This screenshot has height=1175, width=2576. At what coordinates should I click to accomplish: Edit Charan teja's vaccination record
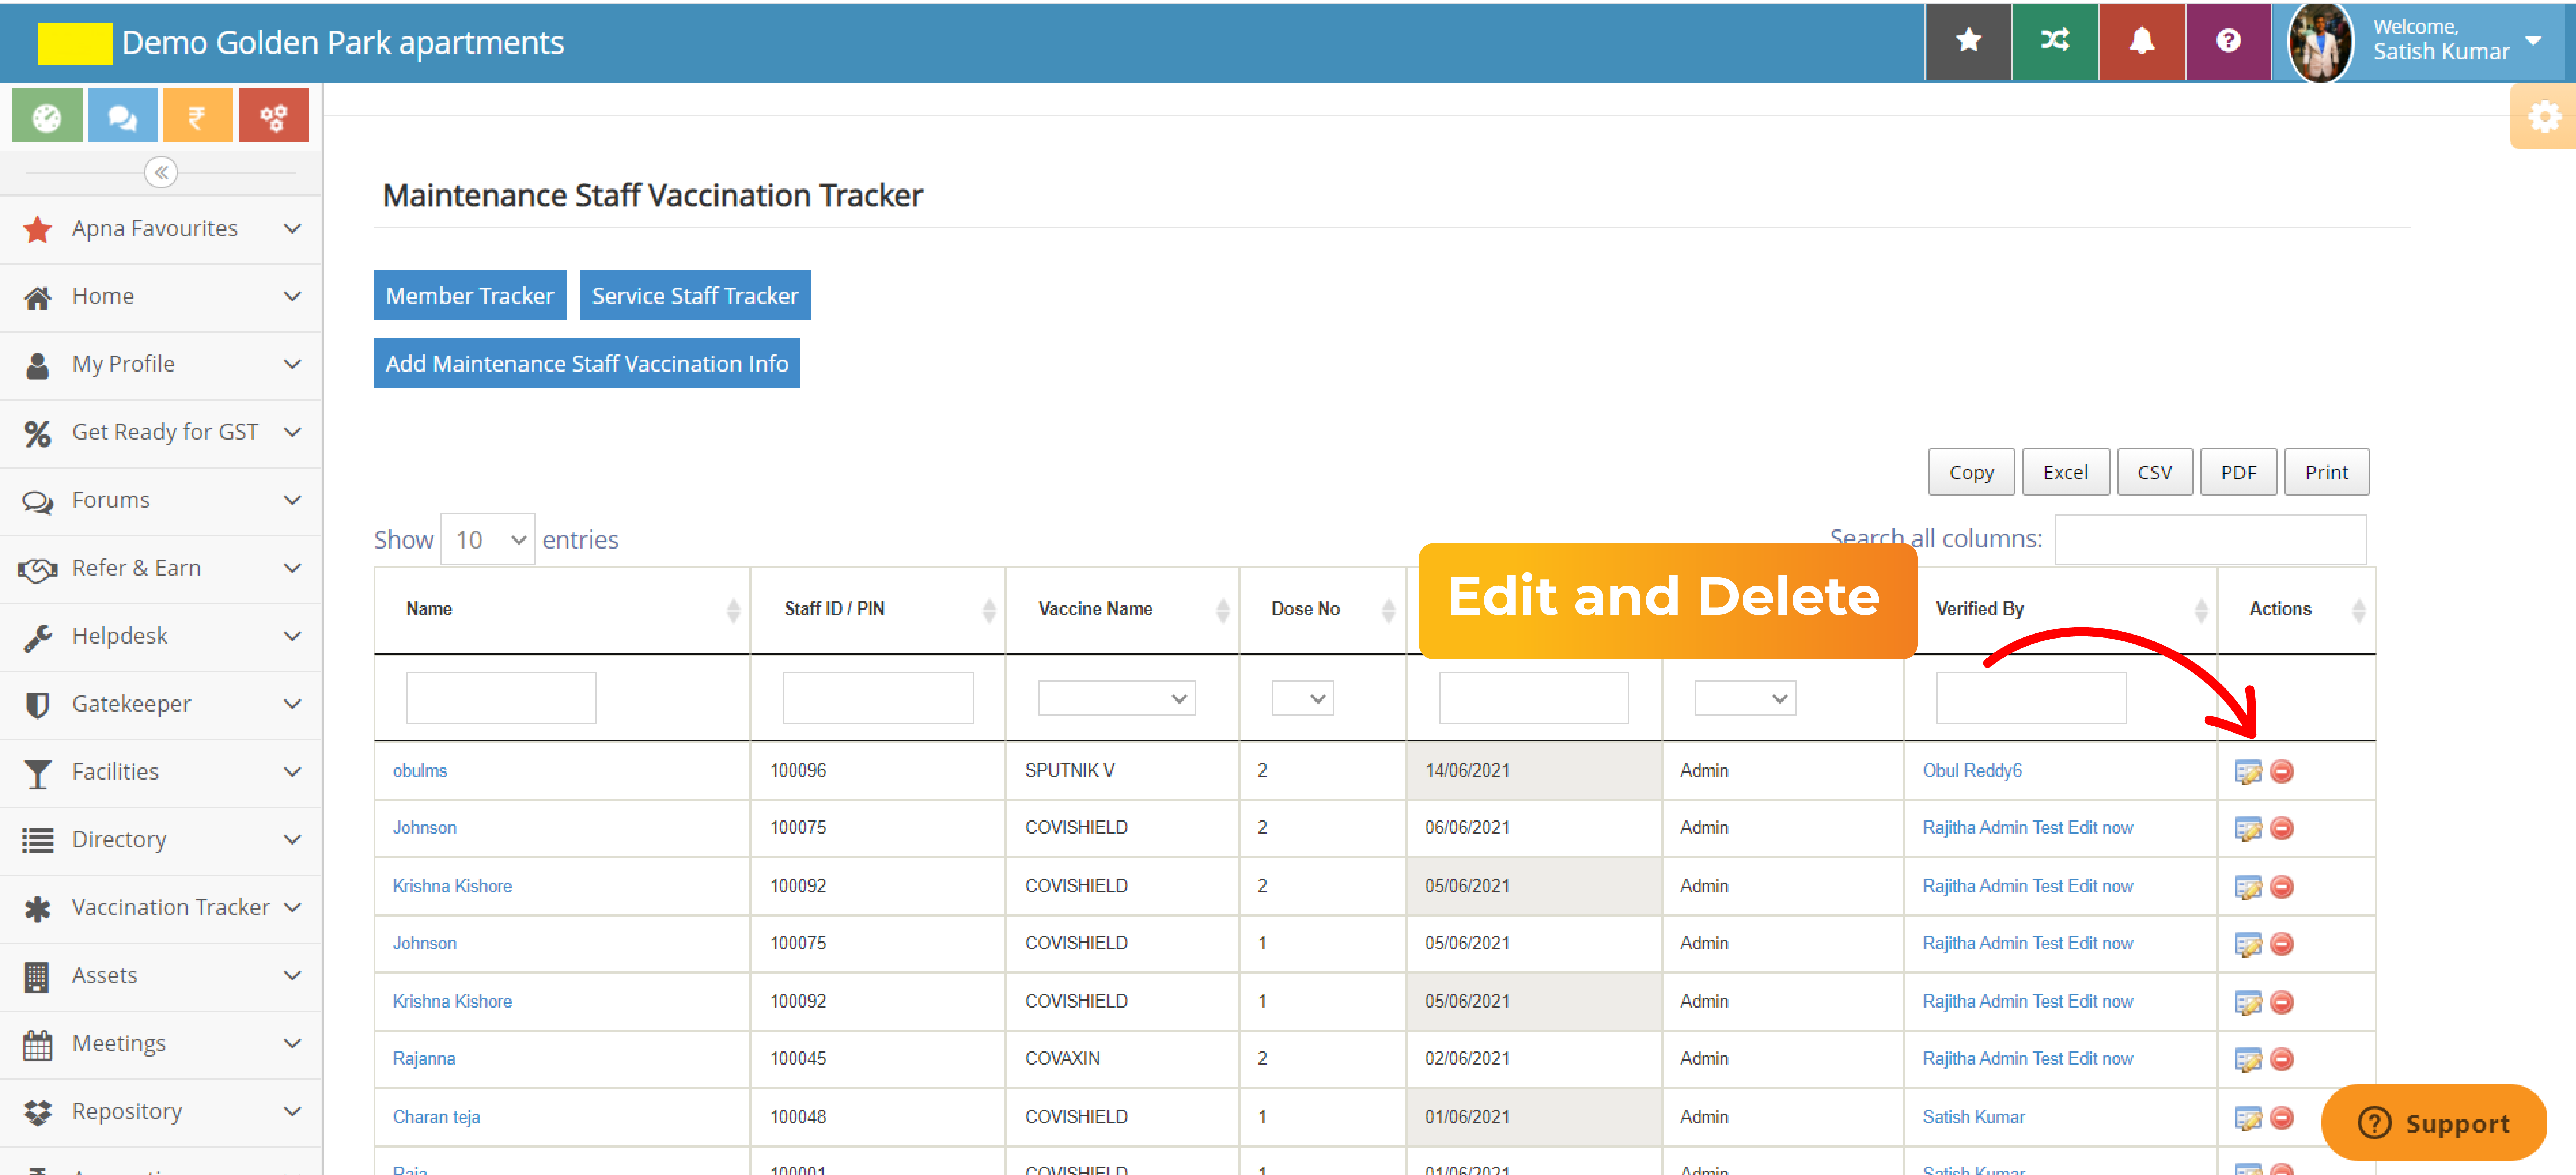(x=2248, y=1118)
